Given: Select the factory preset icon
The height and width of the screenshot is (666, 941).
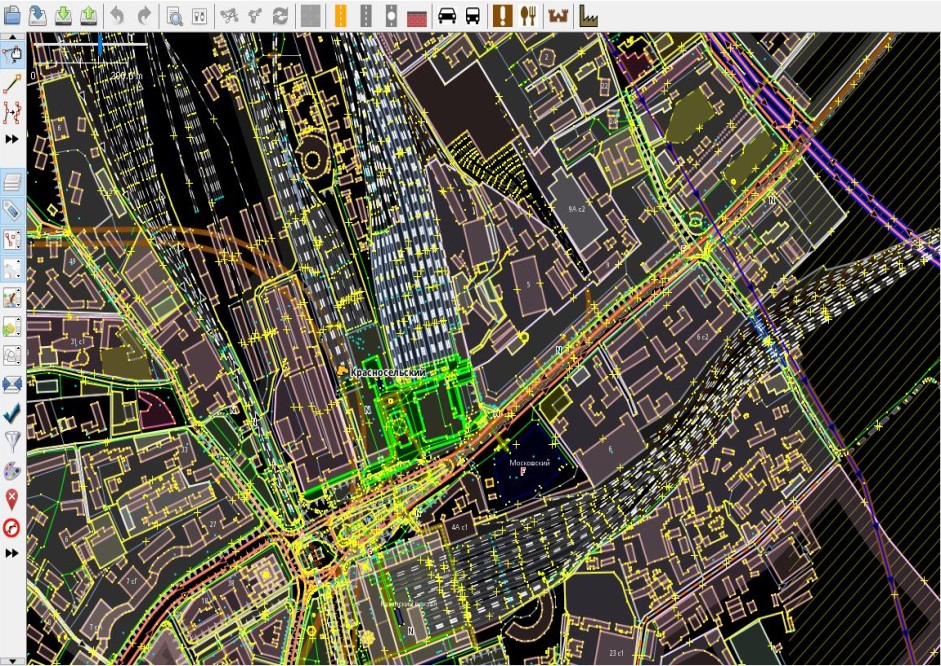Looking at the screenshot, I should click(589, 16).
